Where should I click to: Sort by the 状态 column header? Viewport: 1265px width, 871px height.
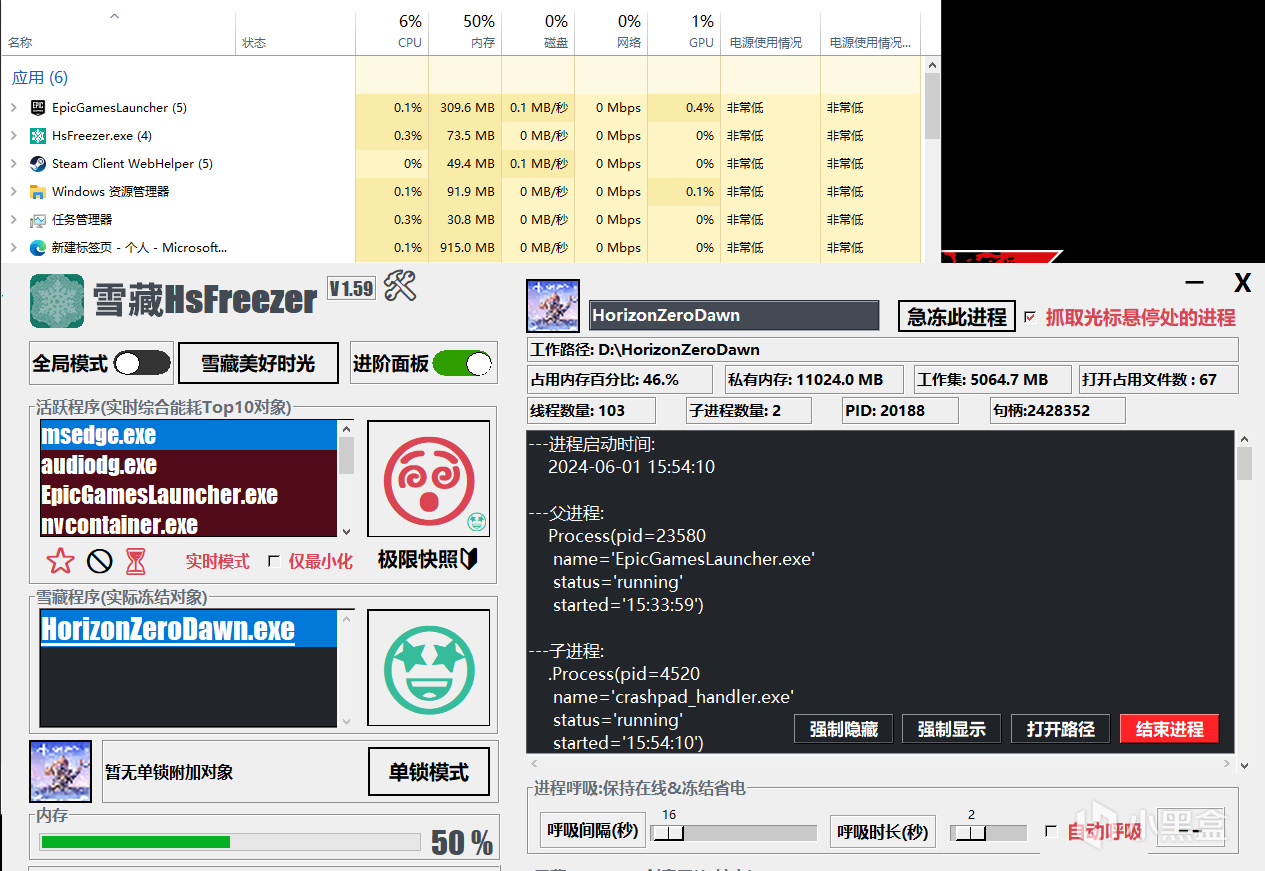(254, 43)
